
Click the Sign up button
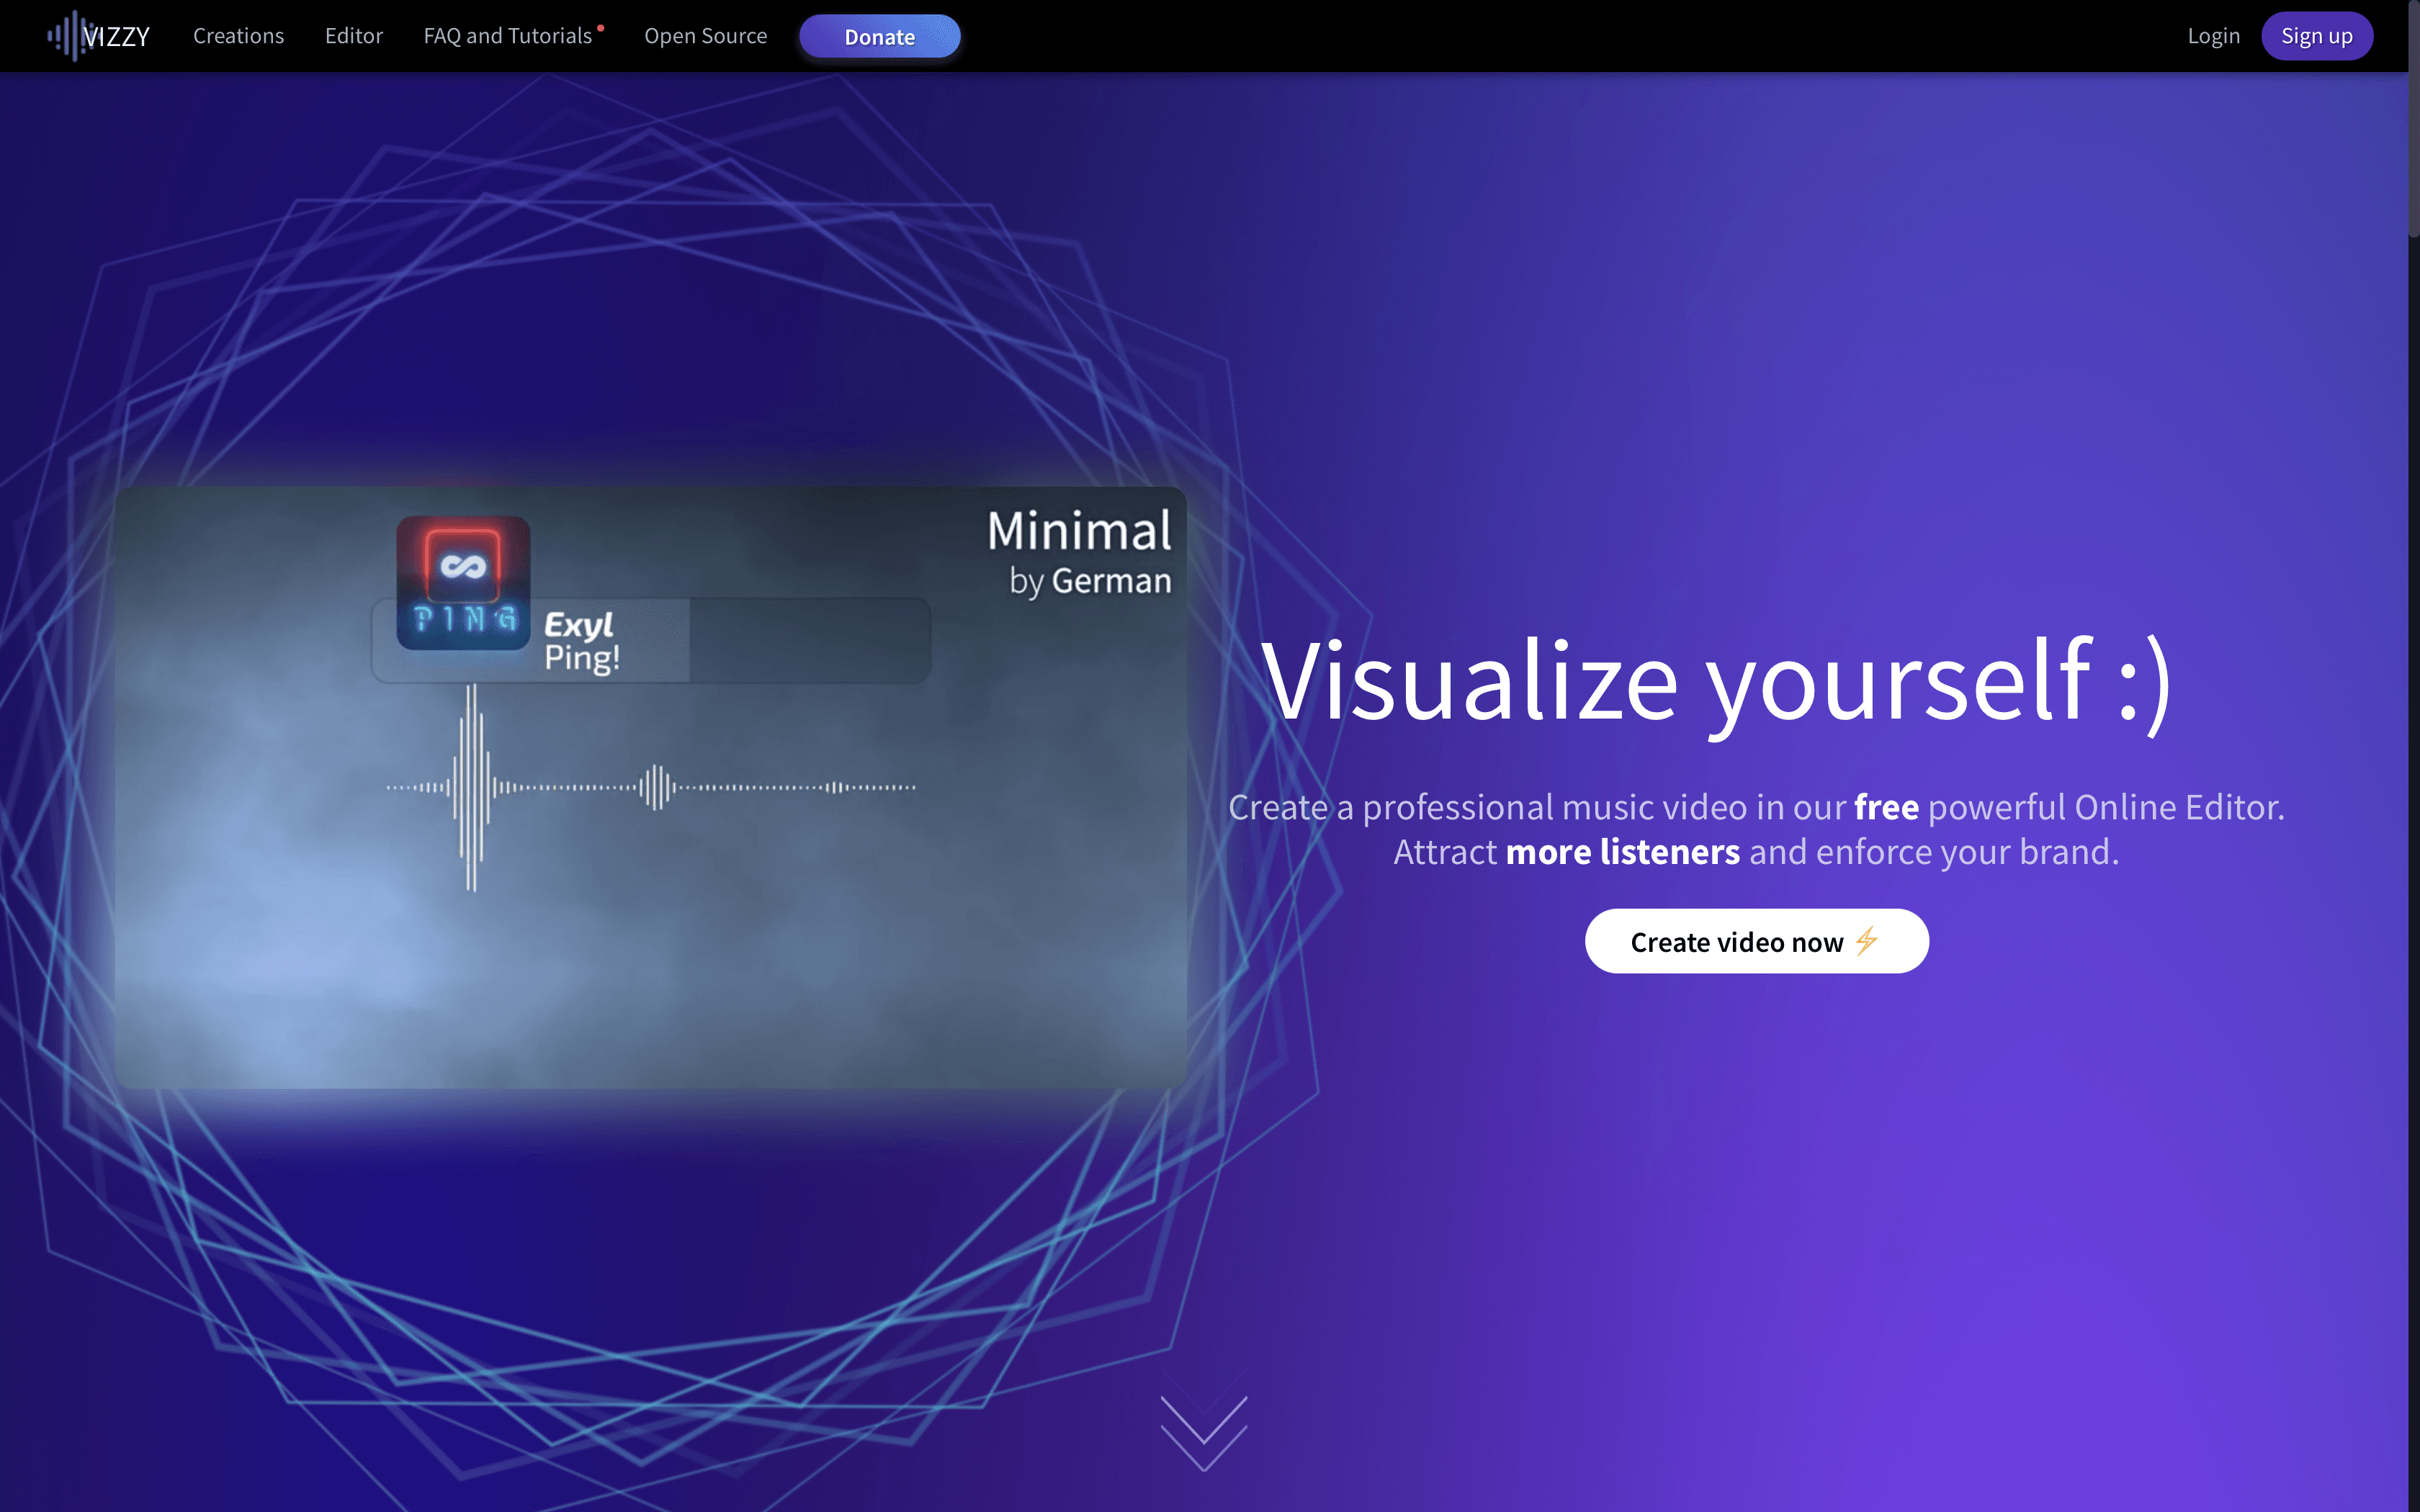point(2316,36)
